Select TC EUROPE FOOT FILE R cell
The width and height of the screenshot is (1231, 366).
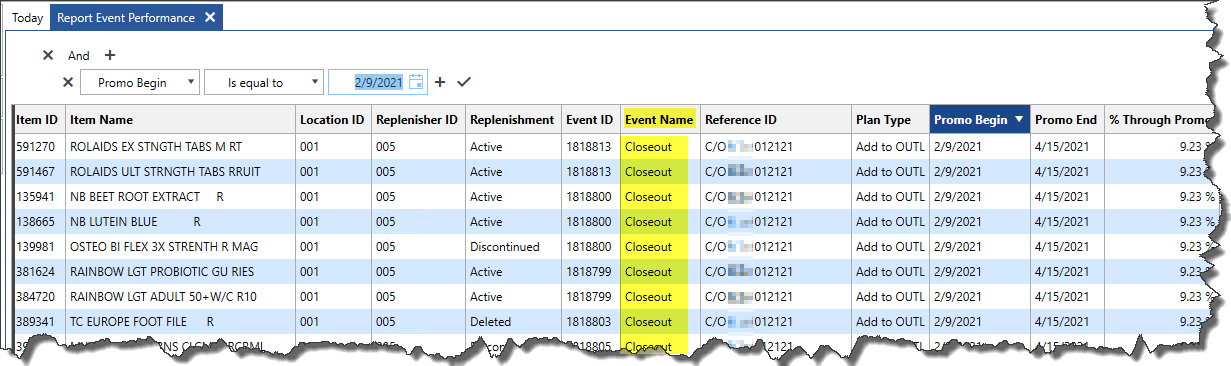coord(180,322)
